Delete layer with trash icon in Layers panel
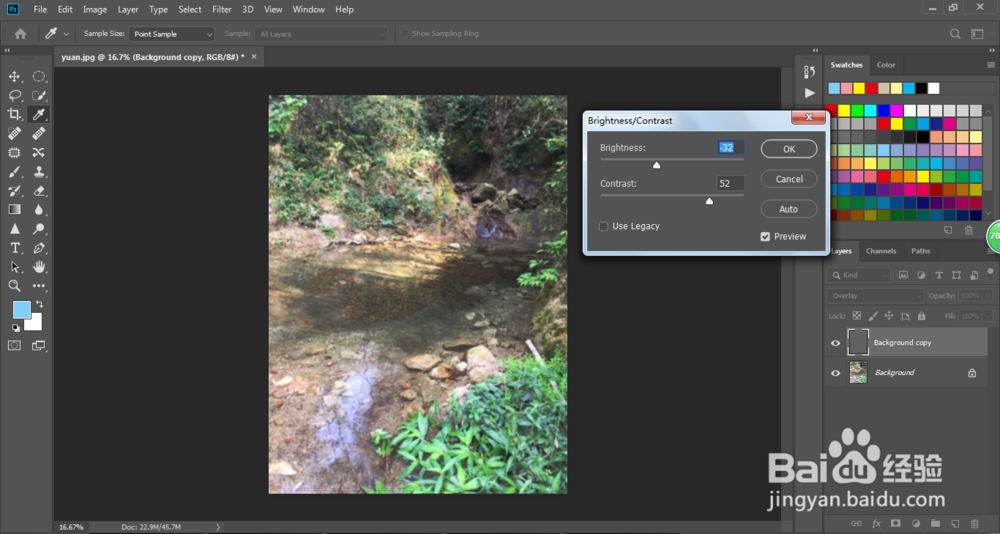This screenshot has width=1000, height=534. click(975, 523)
